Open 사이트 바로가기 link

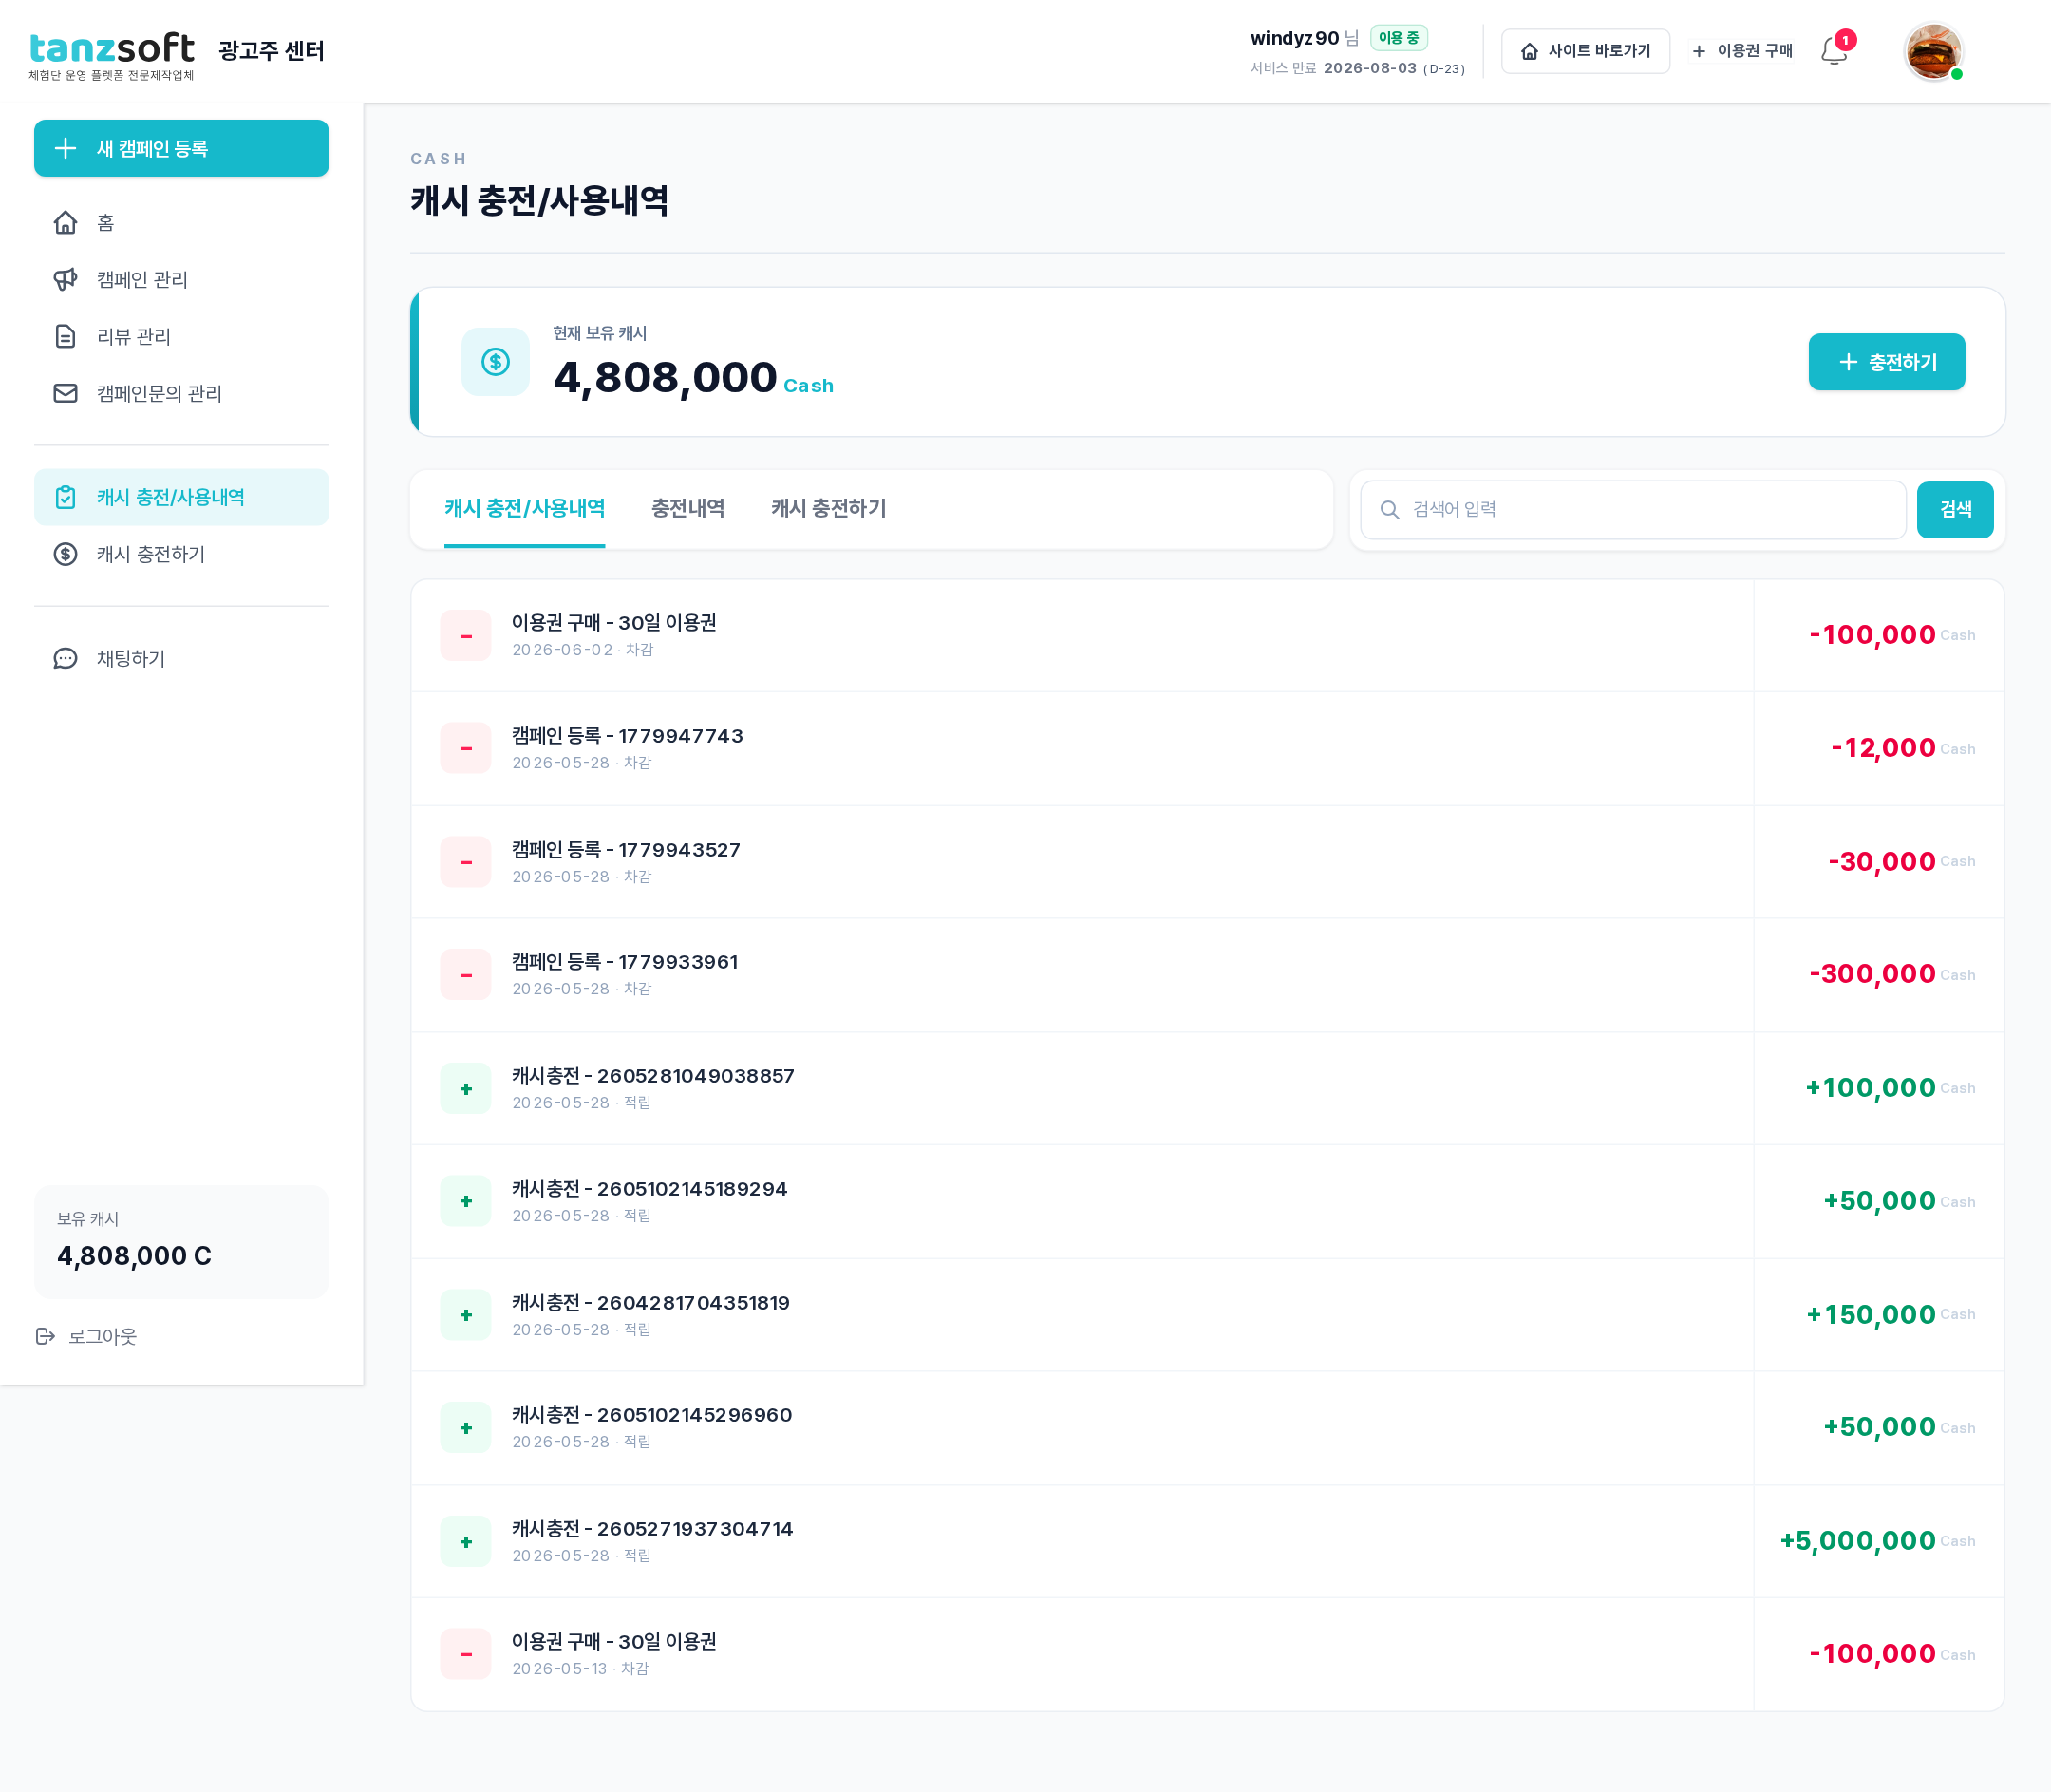pyautogui.click(x=1585, y=51)
